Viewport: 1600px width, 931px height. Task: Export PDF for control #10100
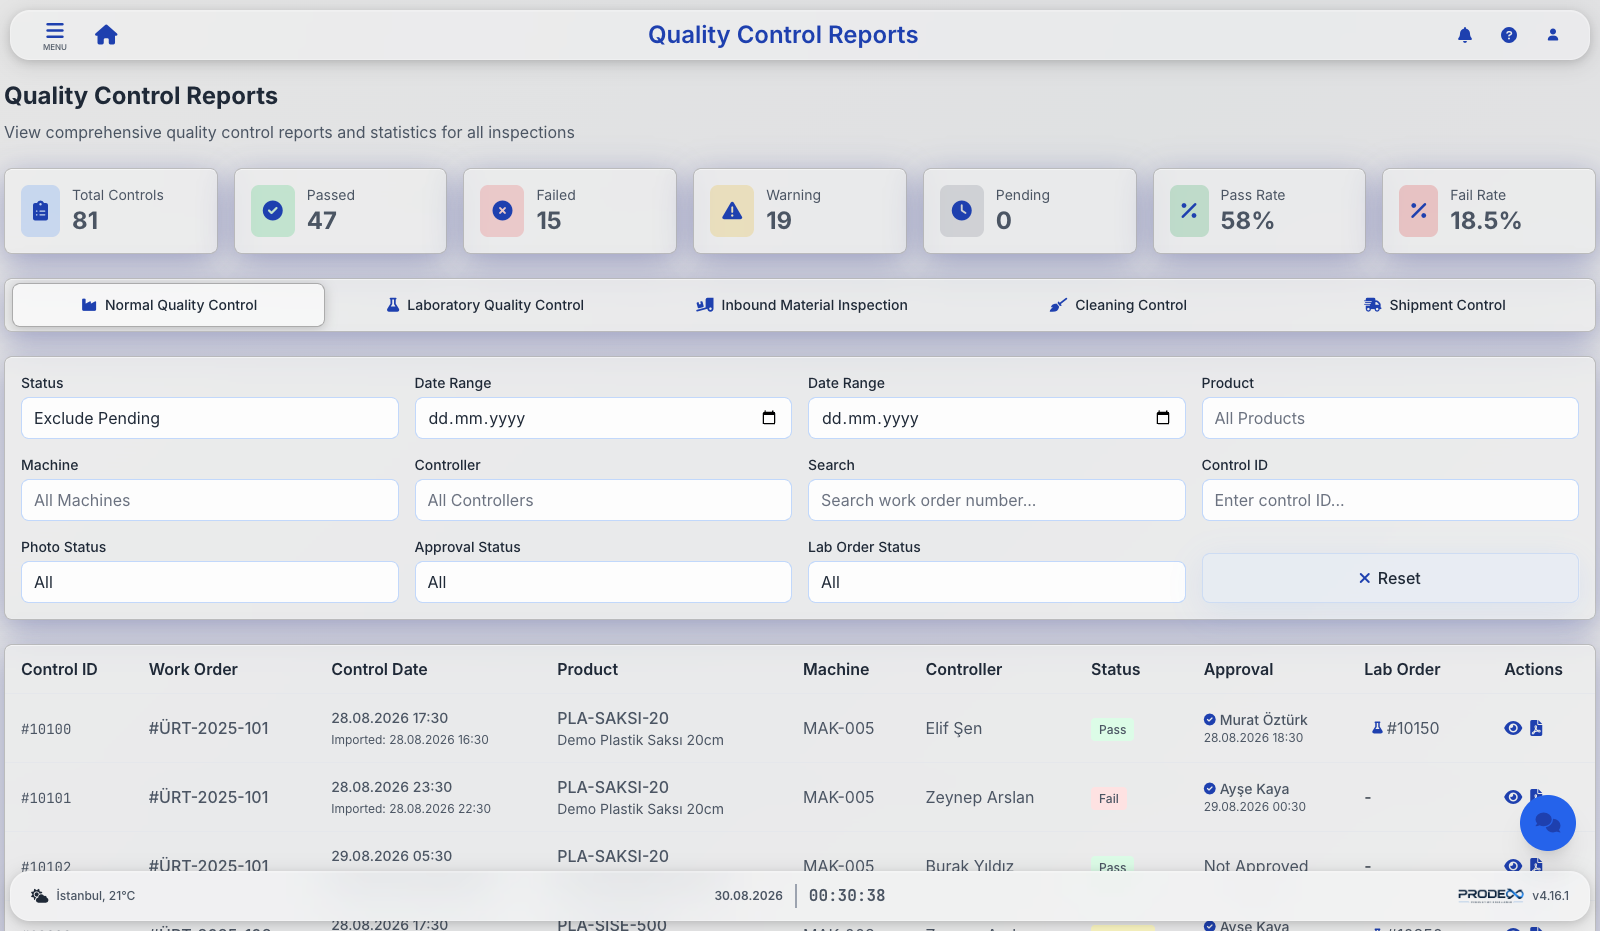pyautogui.click(x=1536, y=728)
